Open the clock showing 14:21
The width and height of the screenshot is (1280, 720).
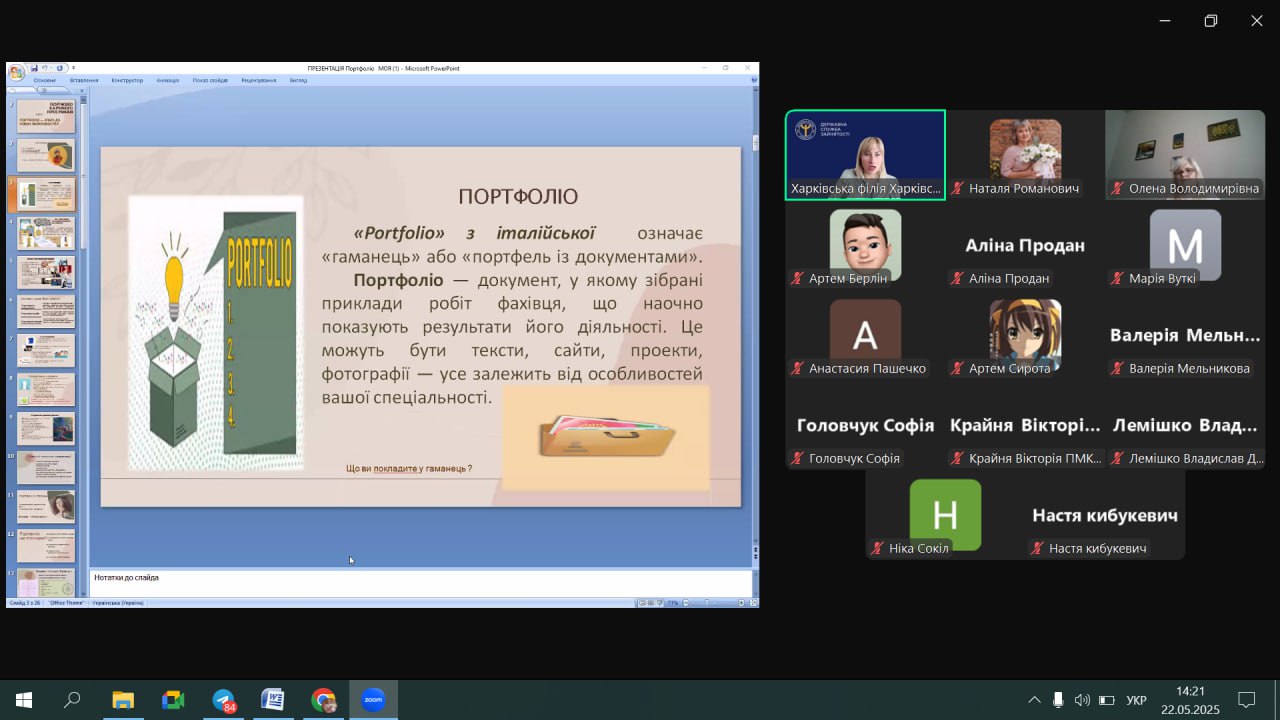coord(1190,700)
